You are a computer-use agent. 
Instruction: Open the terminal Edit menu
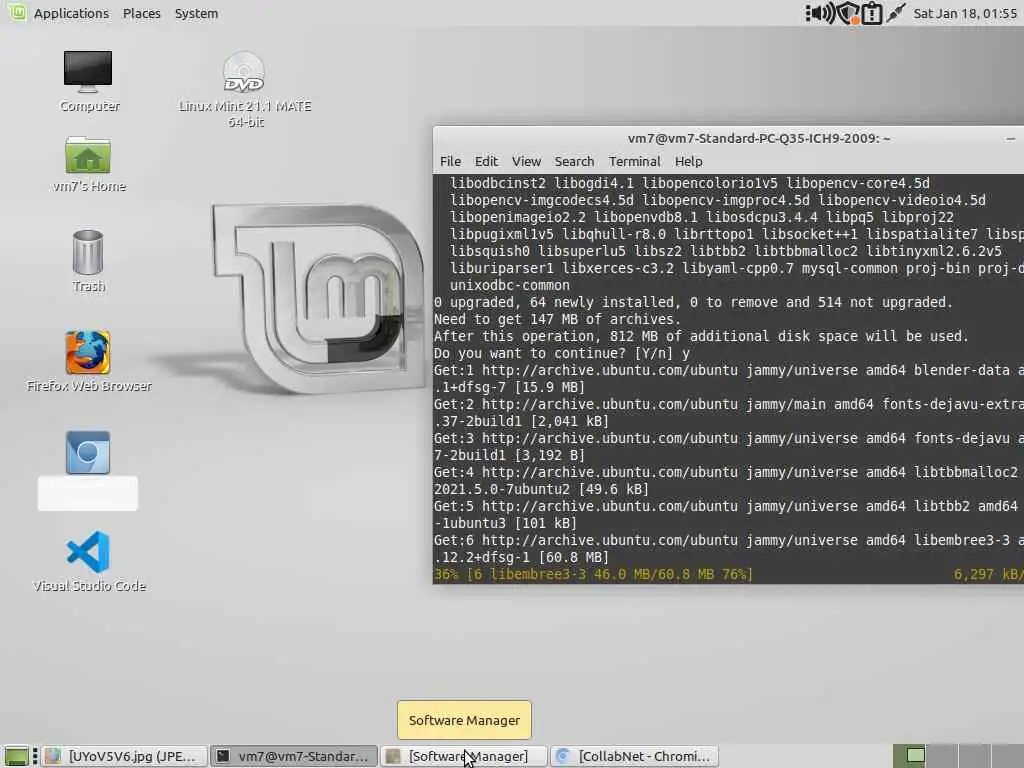(486, 161)
